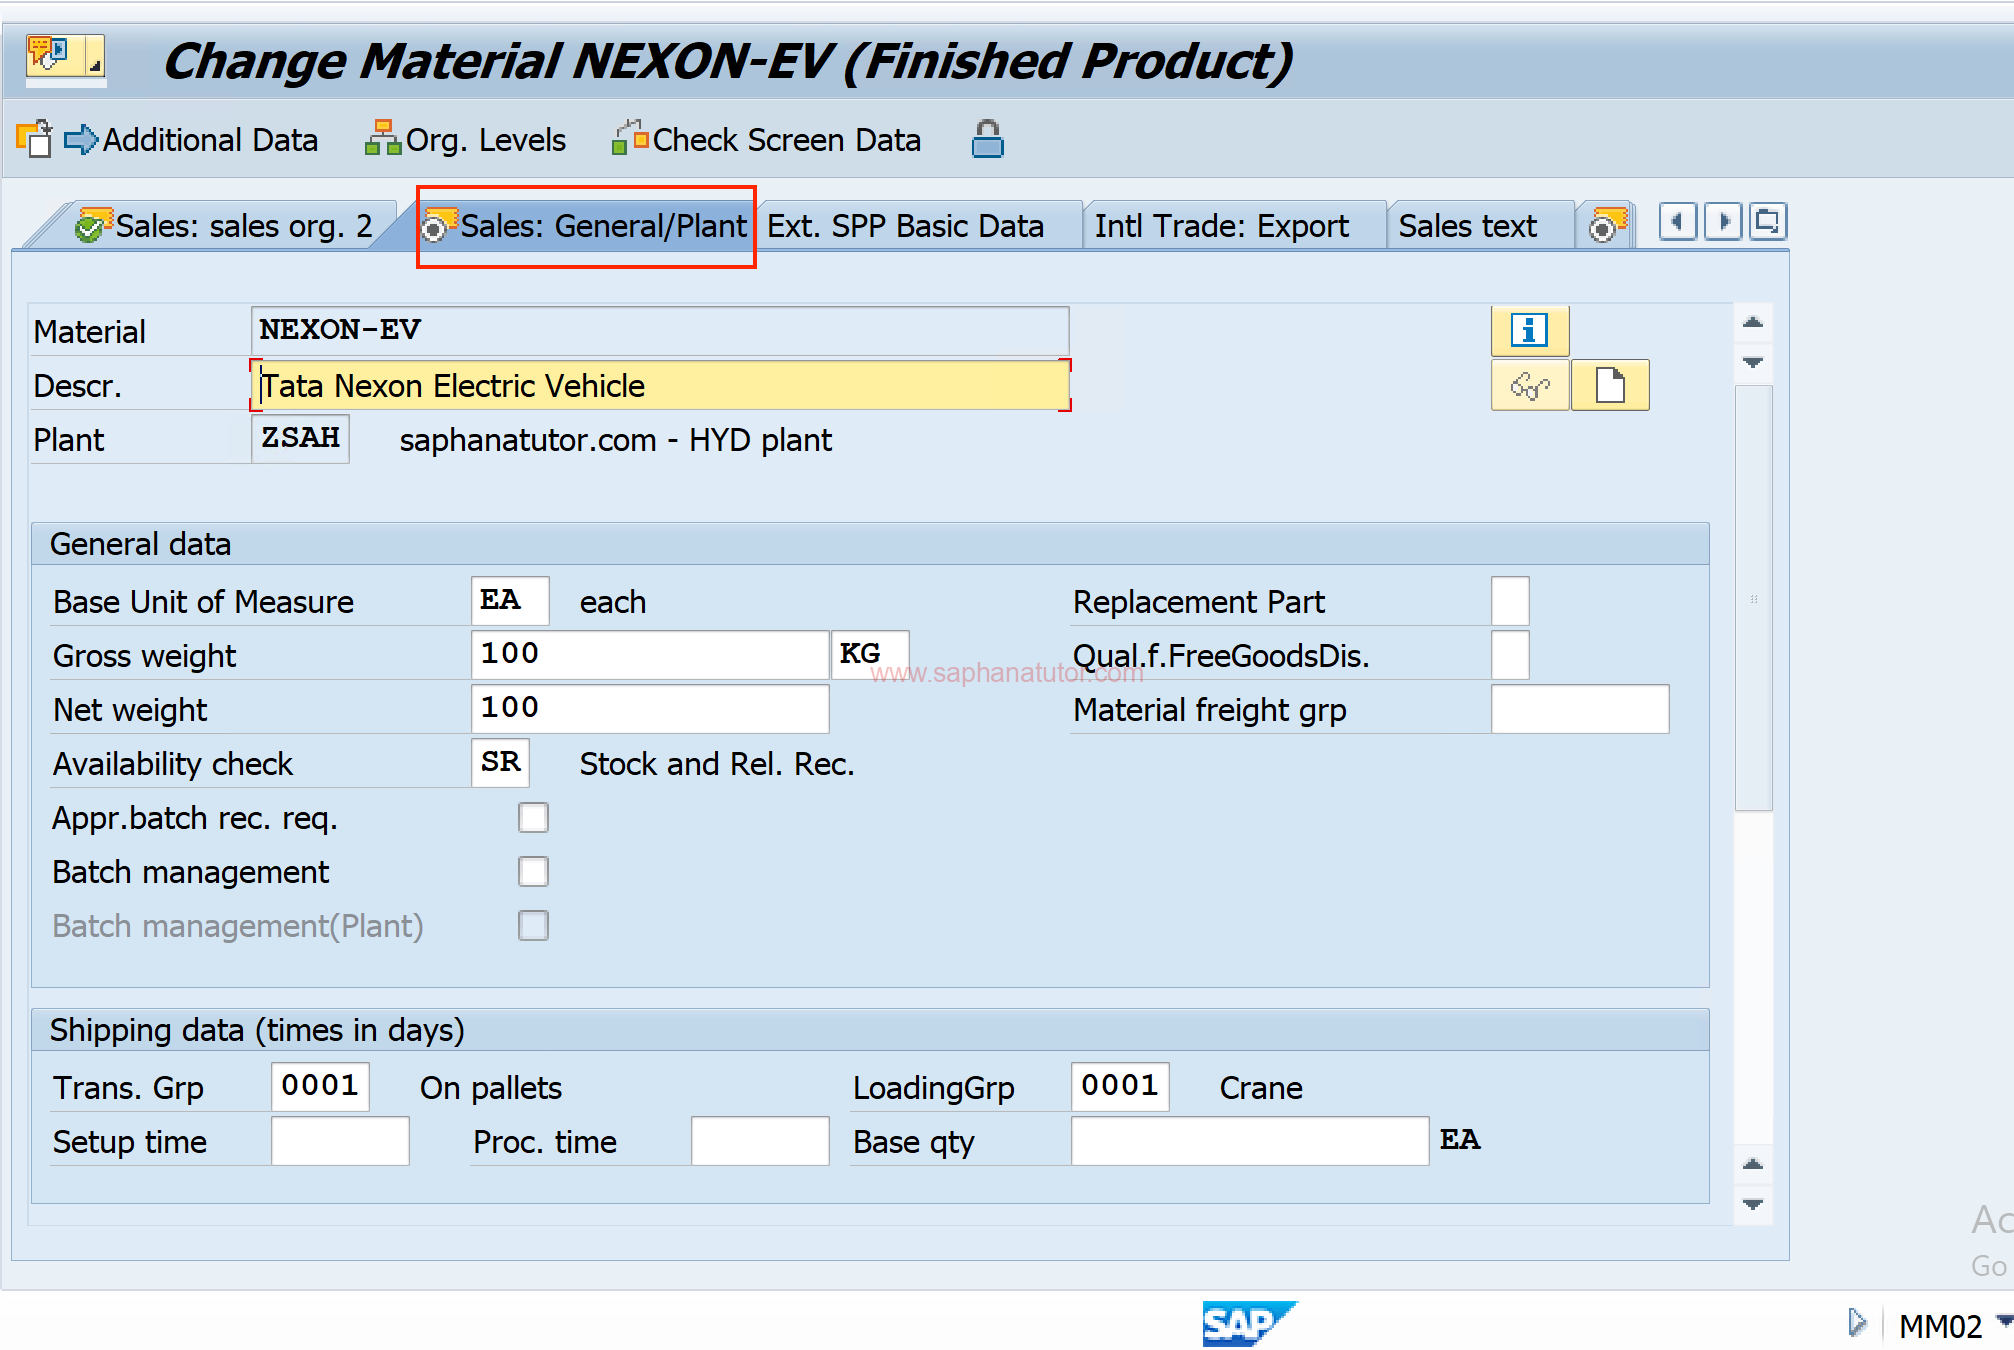2014x1350 pixels.
Task: Click bottom scrollbar down arrow
Action: point(1753,1204)
